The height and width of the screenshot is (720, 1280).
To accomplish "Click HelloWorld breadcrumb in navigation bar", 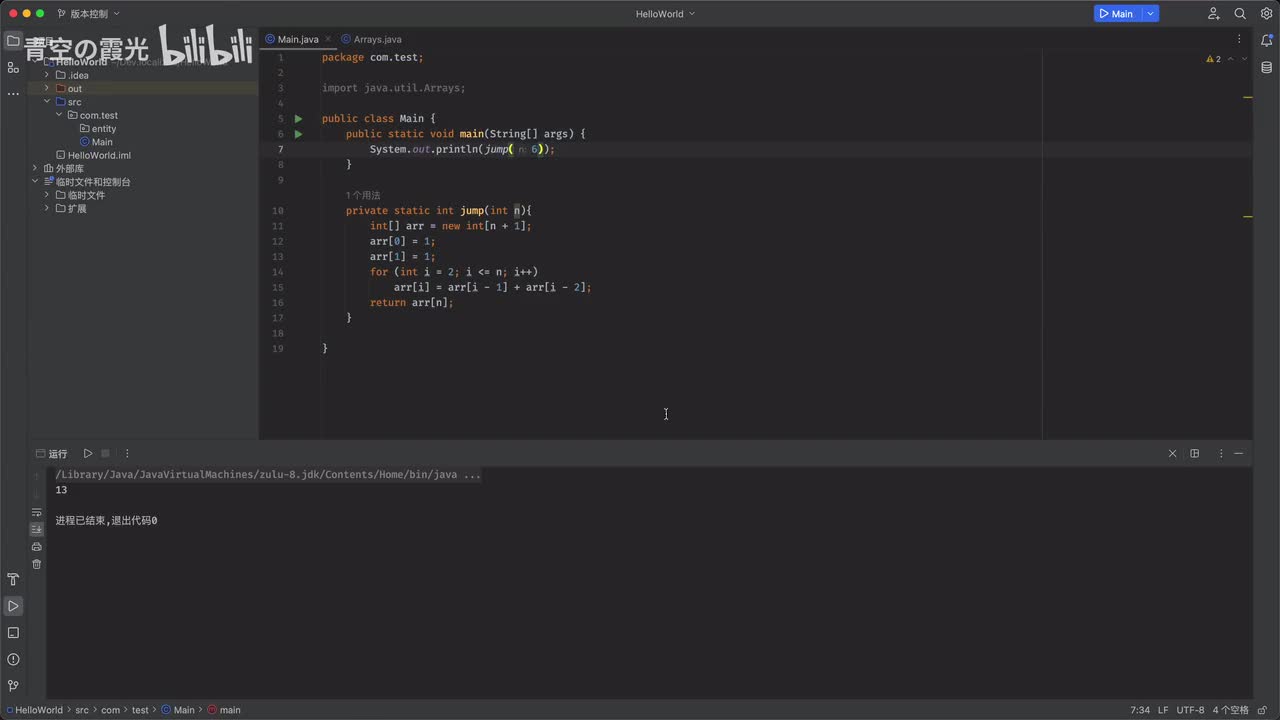I will [x=34, y=710].
